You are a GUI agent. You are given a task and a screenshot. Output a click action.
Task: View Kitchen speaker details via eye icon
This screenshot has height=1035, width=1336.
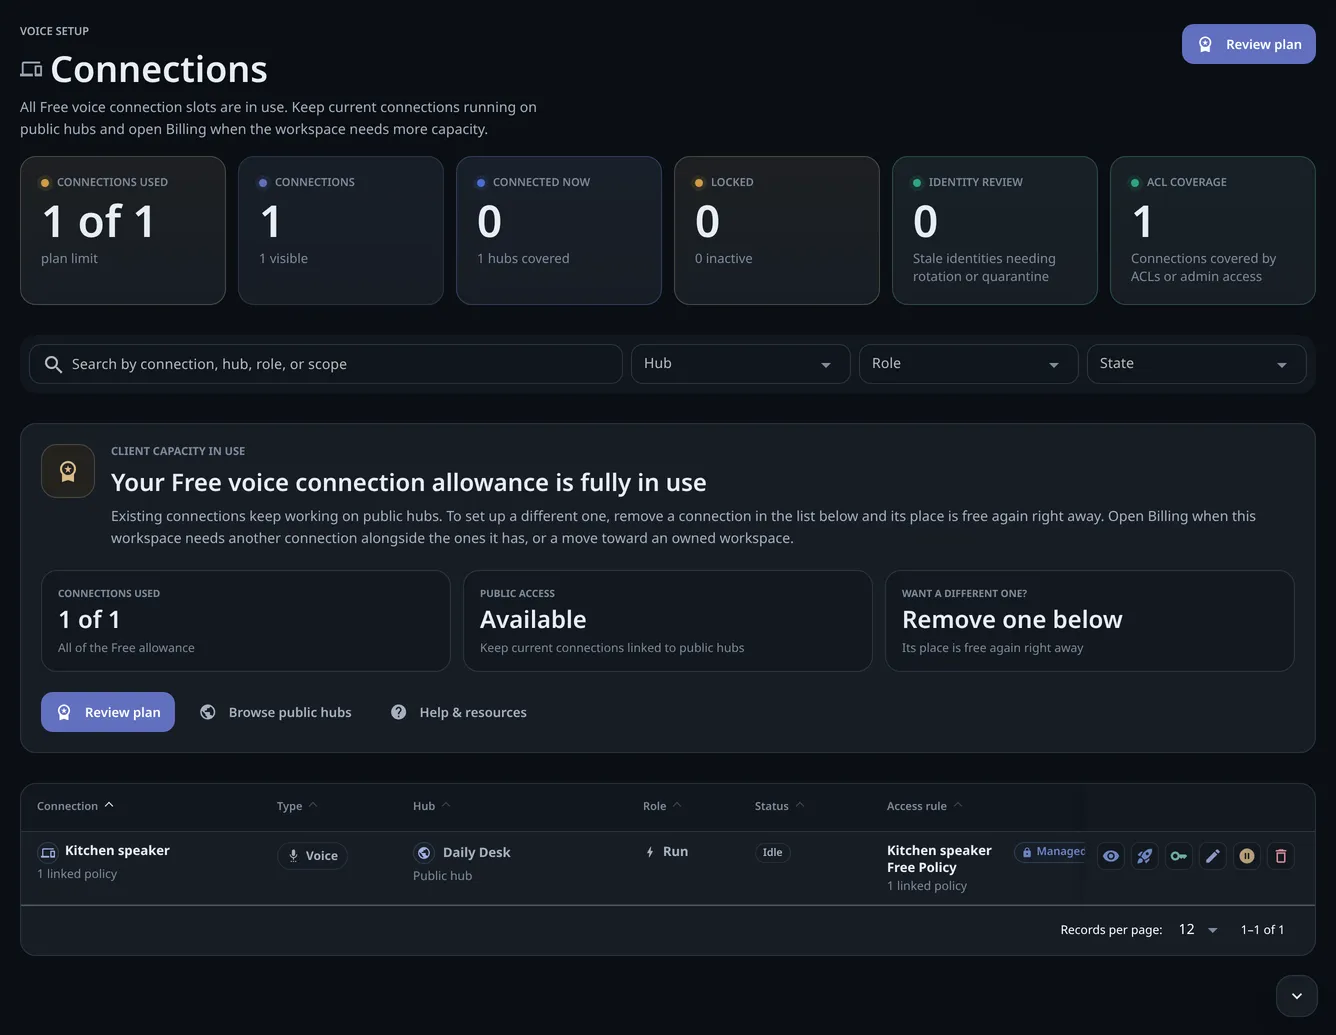(x=1111, y=856)
